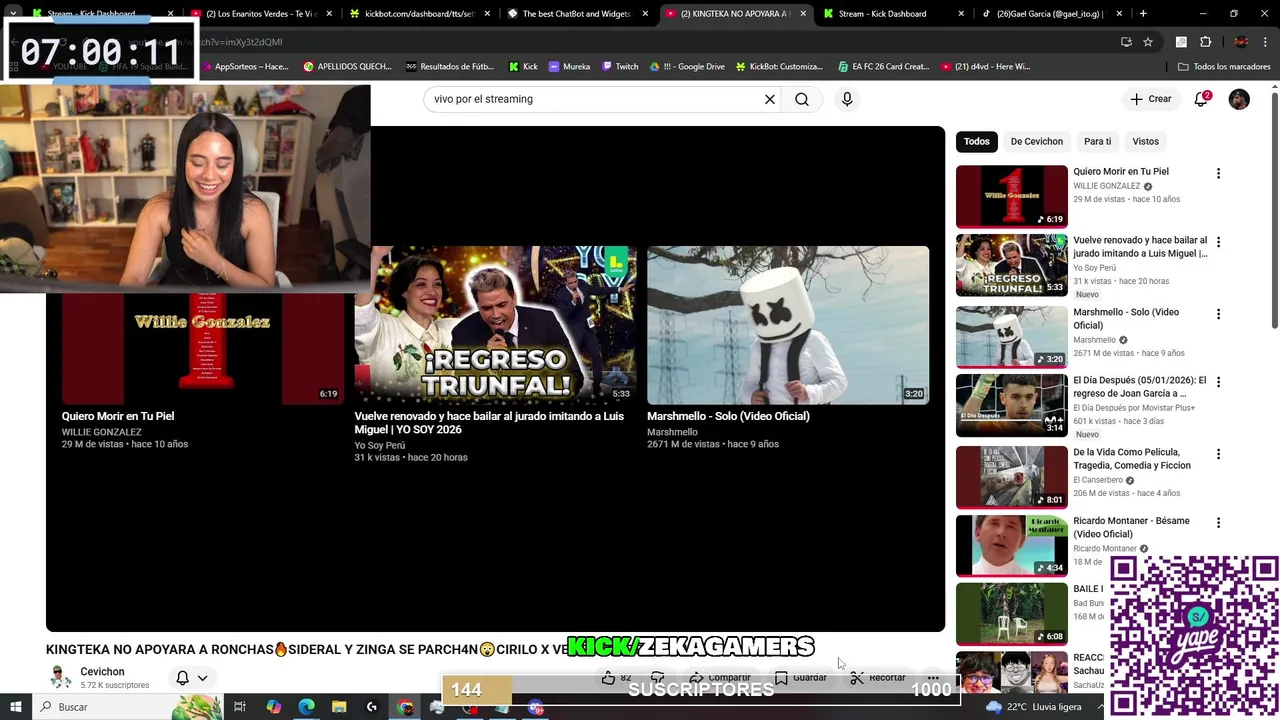Clear the YouTube search box text
1280x720 pixels.
tap(770, 99)
